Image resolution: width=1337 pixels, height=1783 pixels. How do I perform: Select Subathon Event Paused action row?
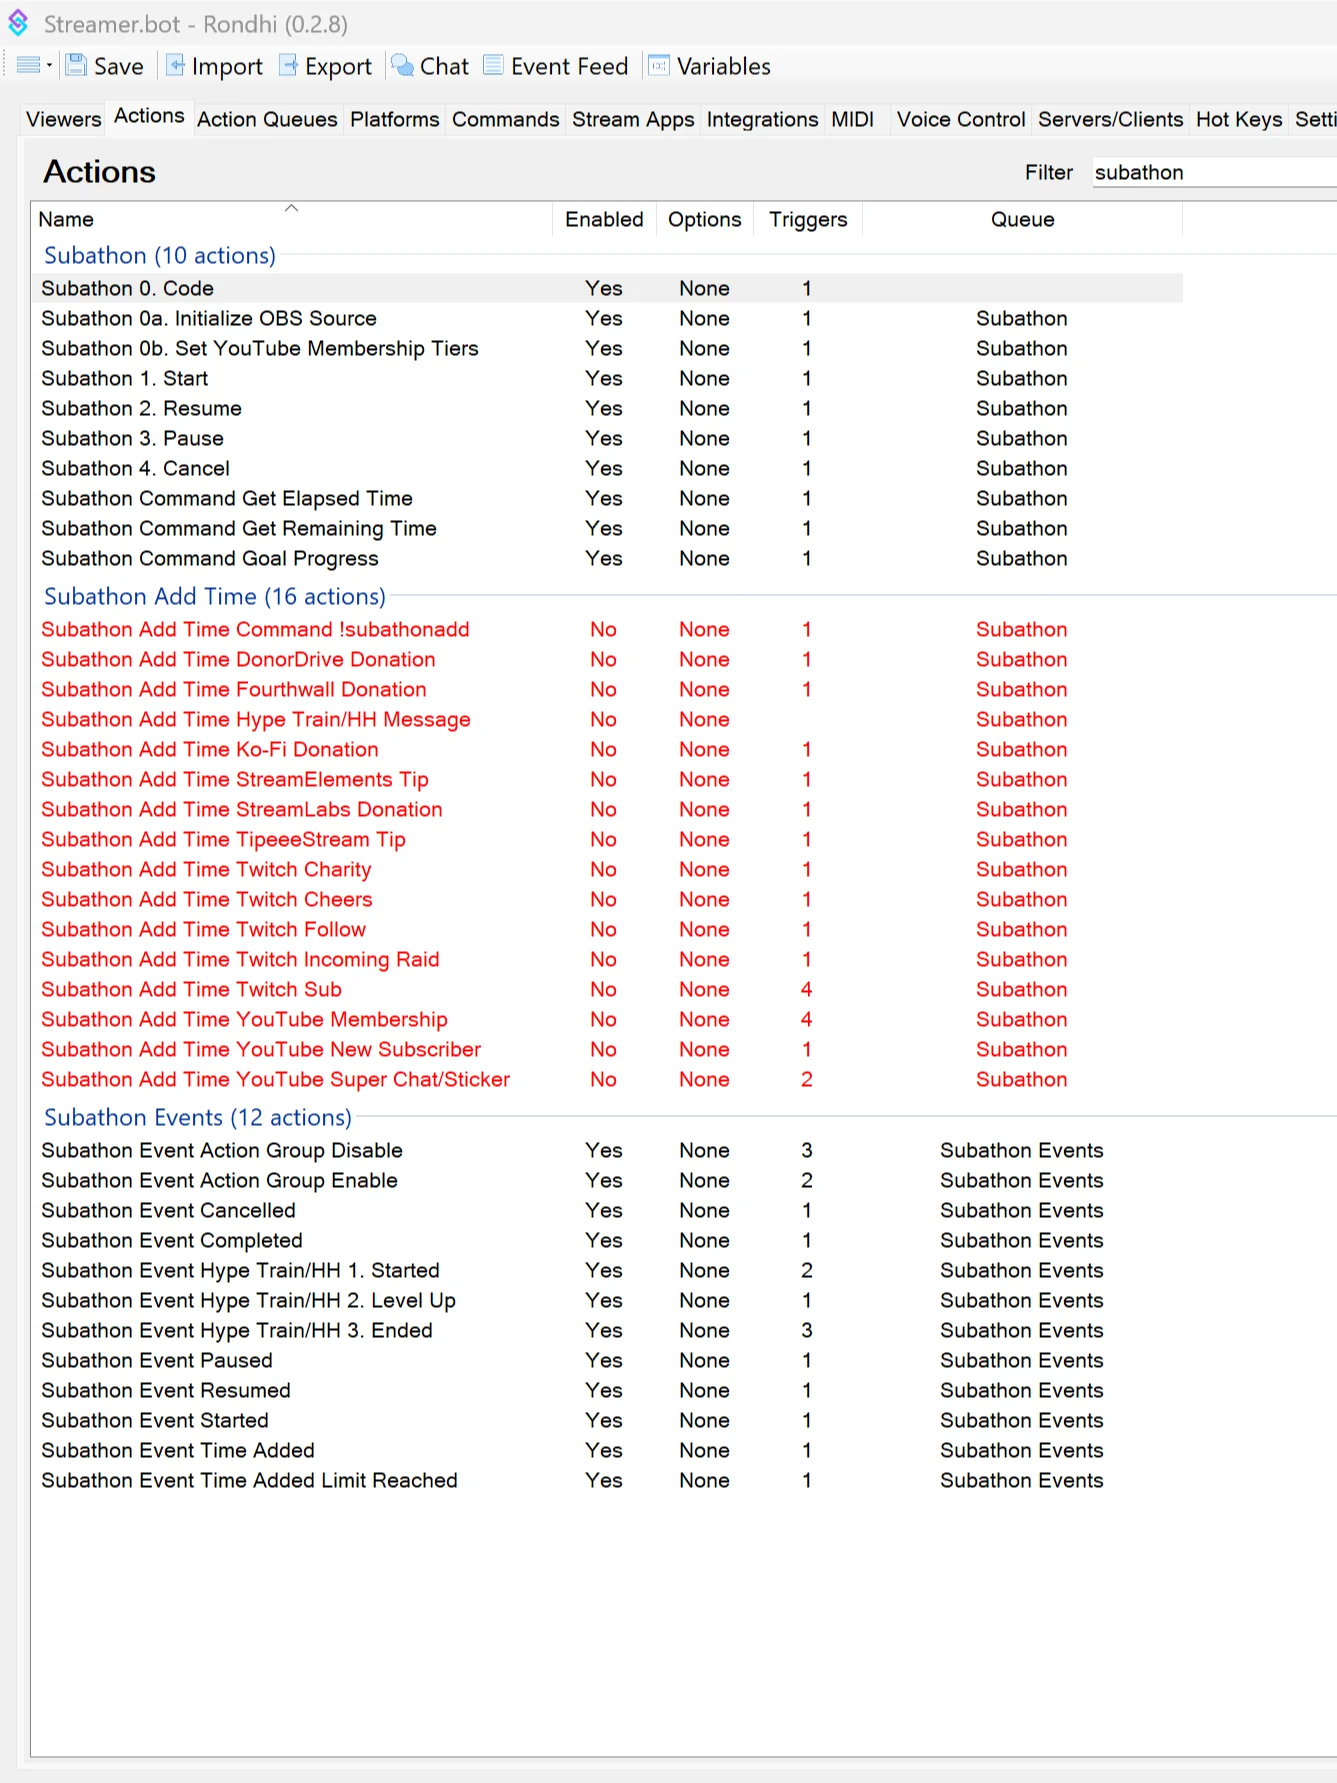[607, 1361]
